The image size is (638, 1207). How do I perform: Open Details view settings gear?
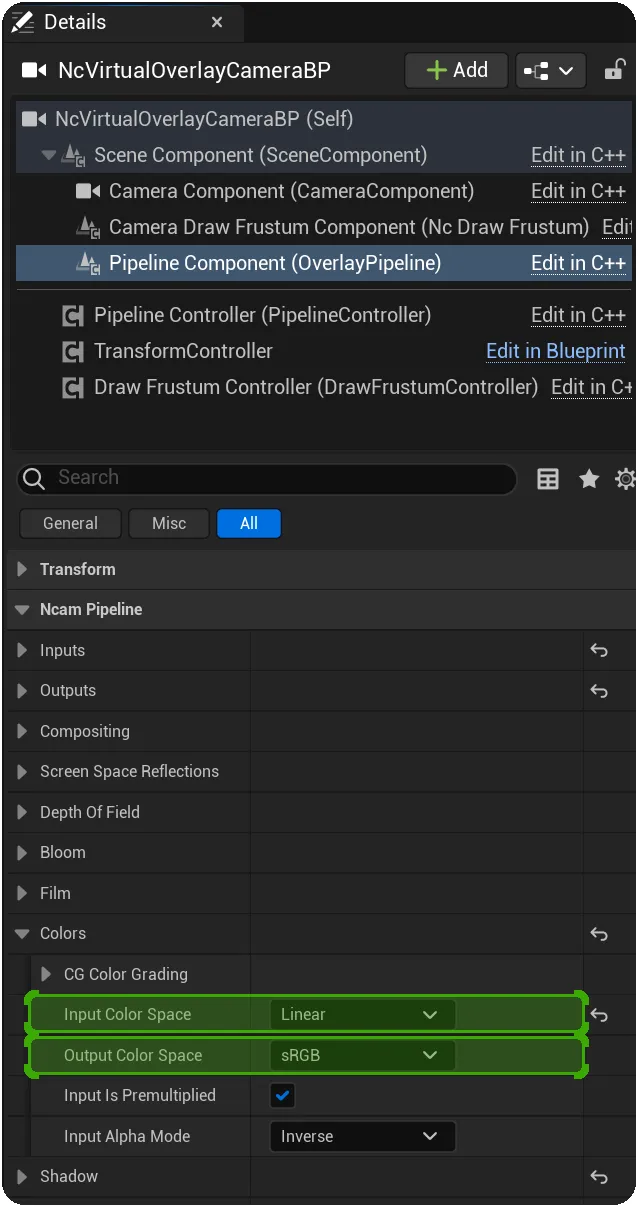[626, 479]
